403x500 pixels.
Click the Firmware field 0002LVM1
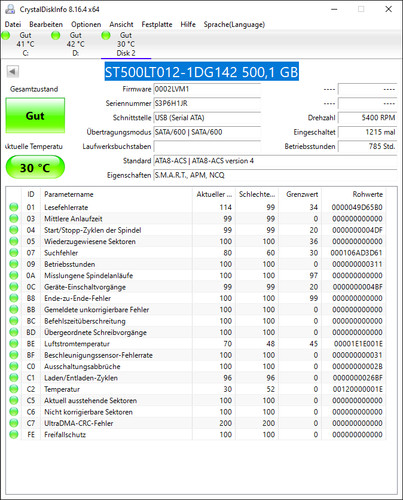coord(207,89)
